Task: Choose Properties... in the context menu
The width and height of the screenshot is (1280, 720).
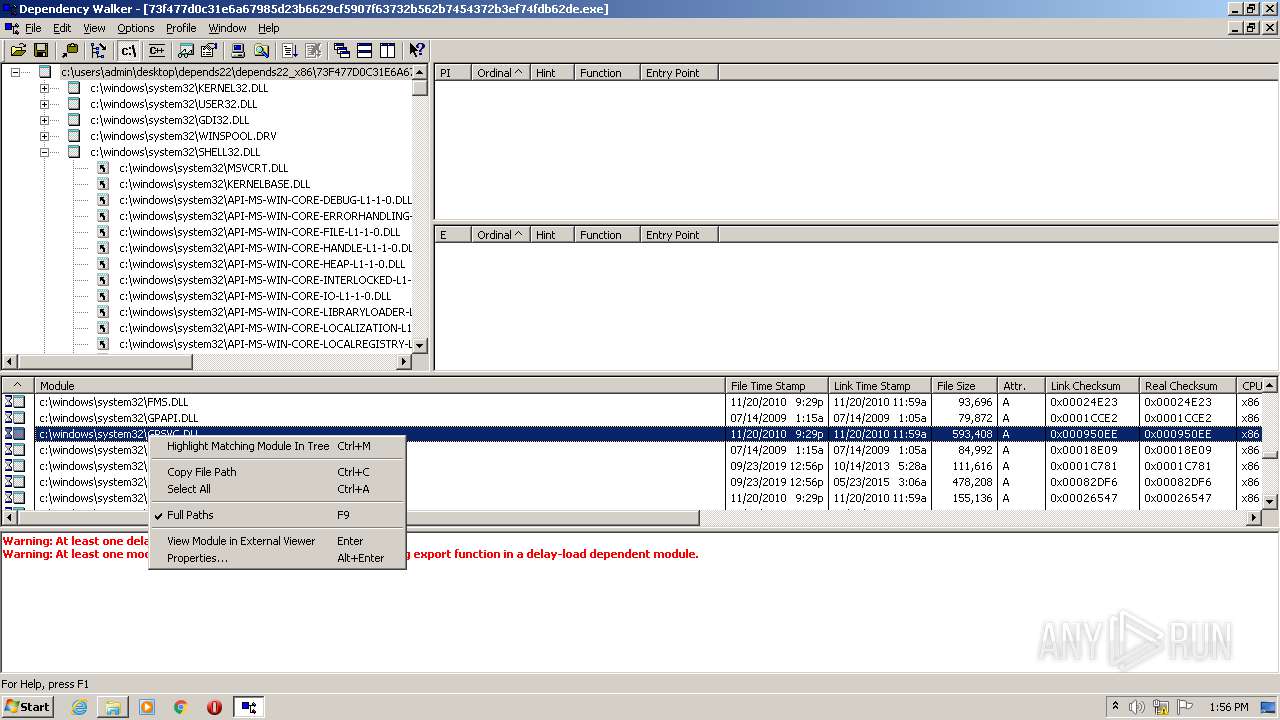Action: coord(277,558)
